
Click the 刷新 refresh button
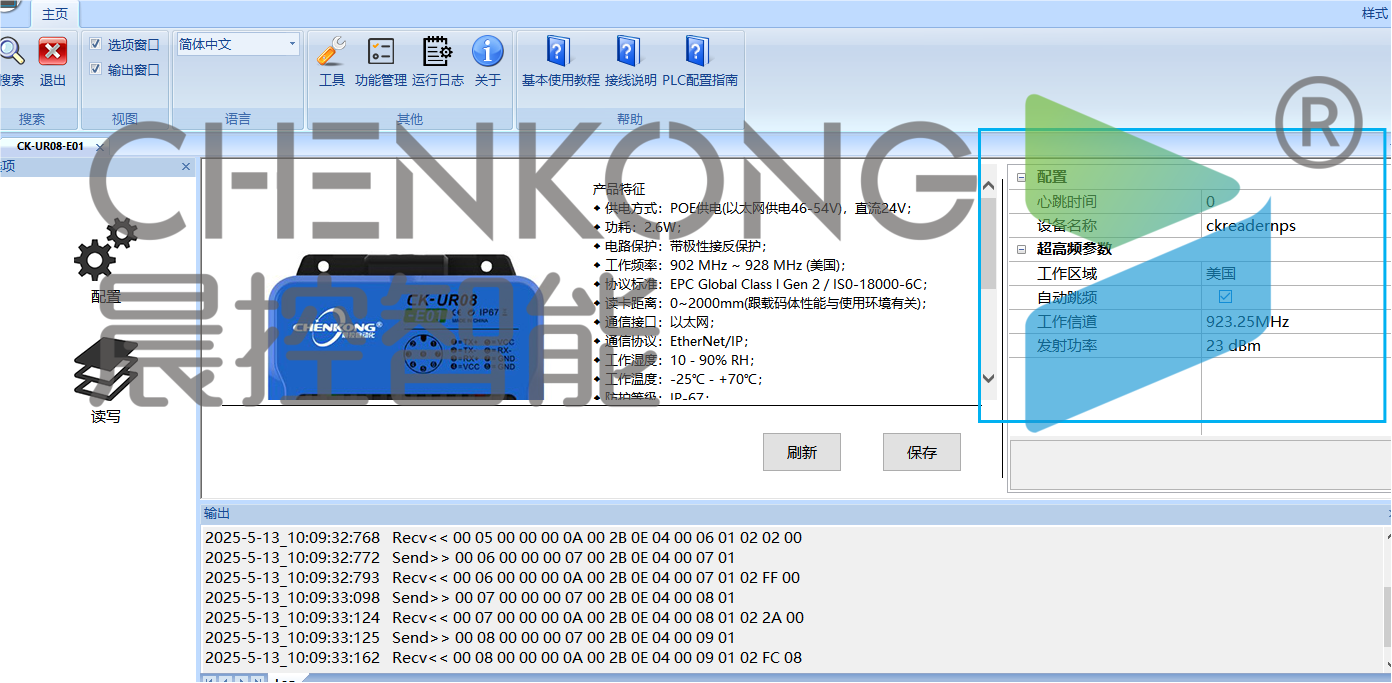(802, 452)
